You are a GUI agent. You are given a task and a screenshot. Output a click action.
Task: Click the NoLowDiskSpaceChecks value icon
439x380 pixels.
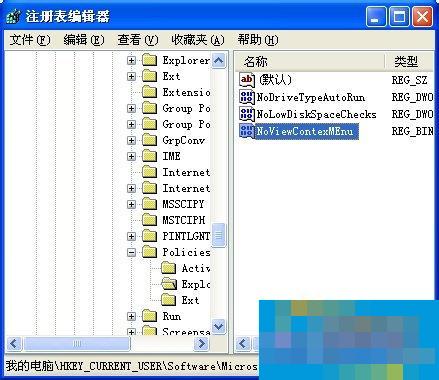point(247,114)
